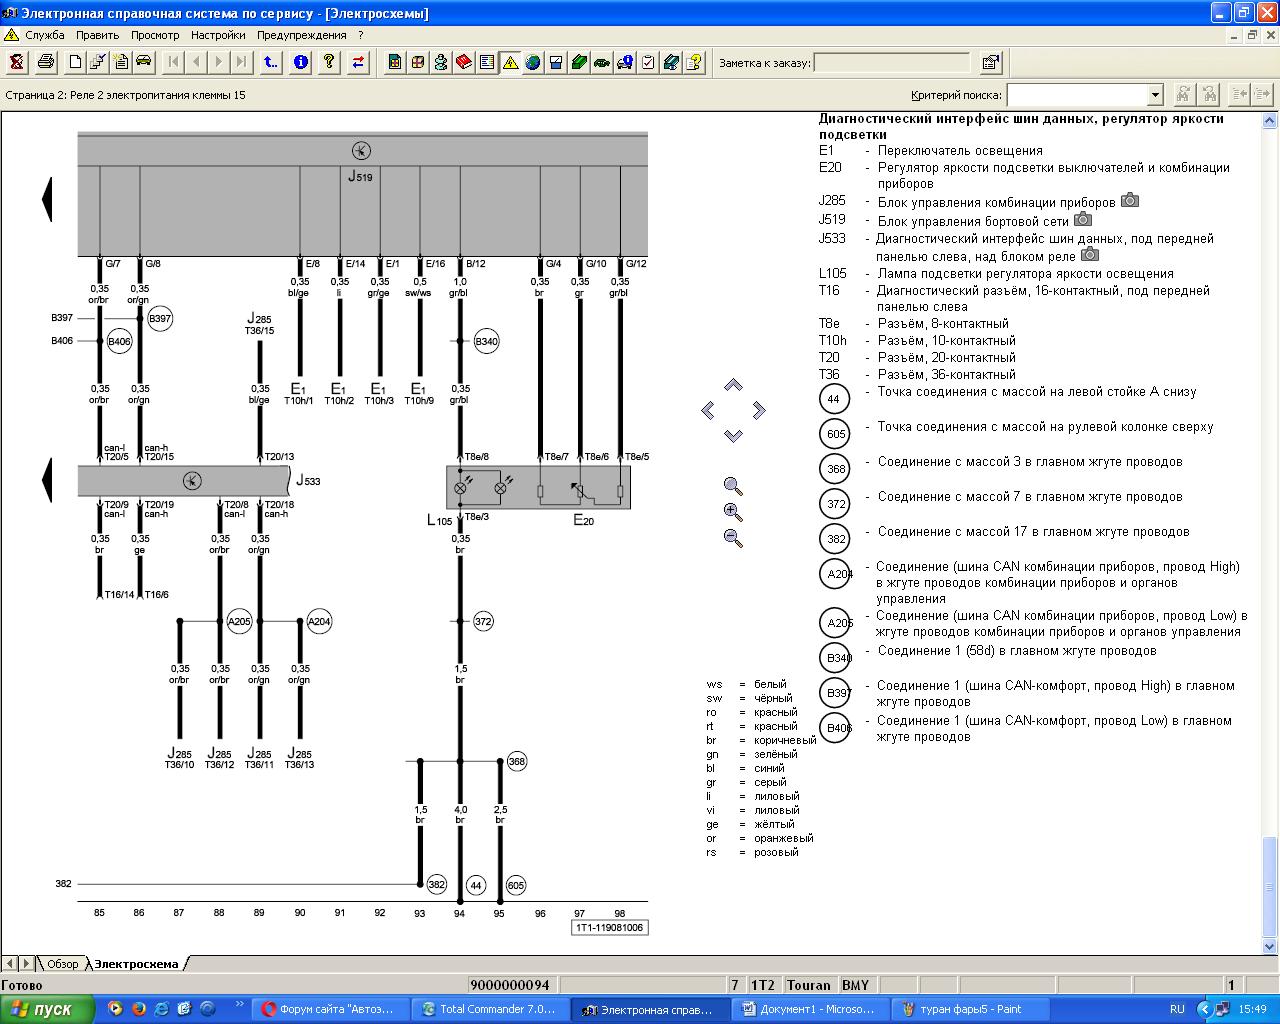Click the camera icon next to J519
The height and width of the screenshot is (1024, 1280).
[1083, 219]
